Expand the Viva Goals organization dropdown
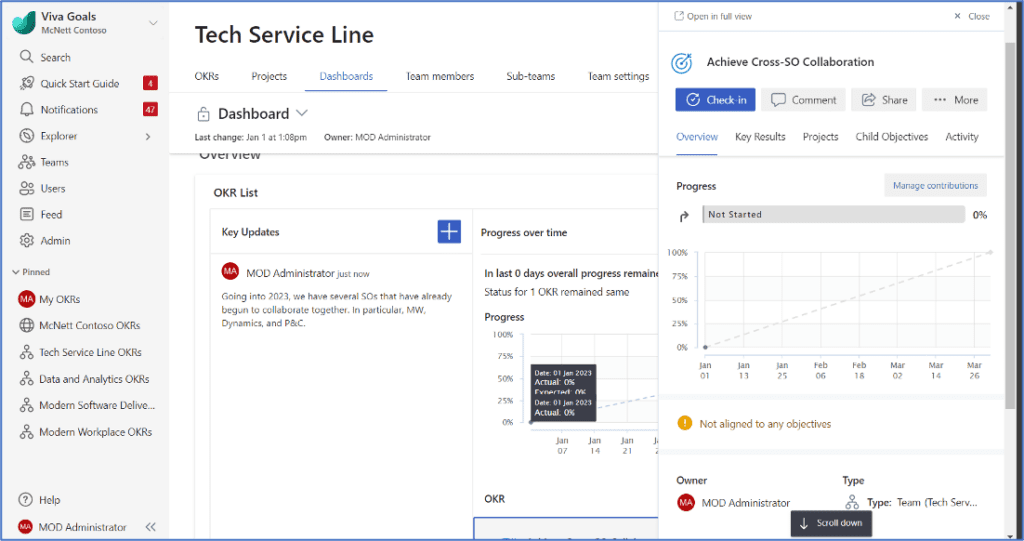This screenshot has width=1024, height=541. pos(153,23)
